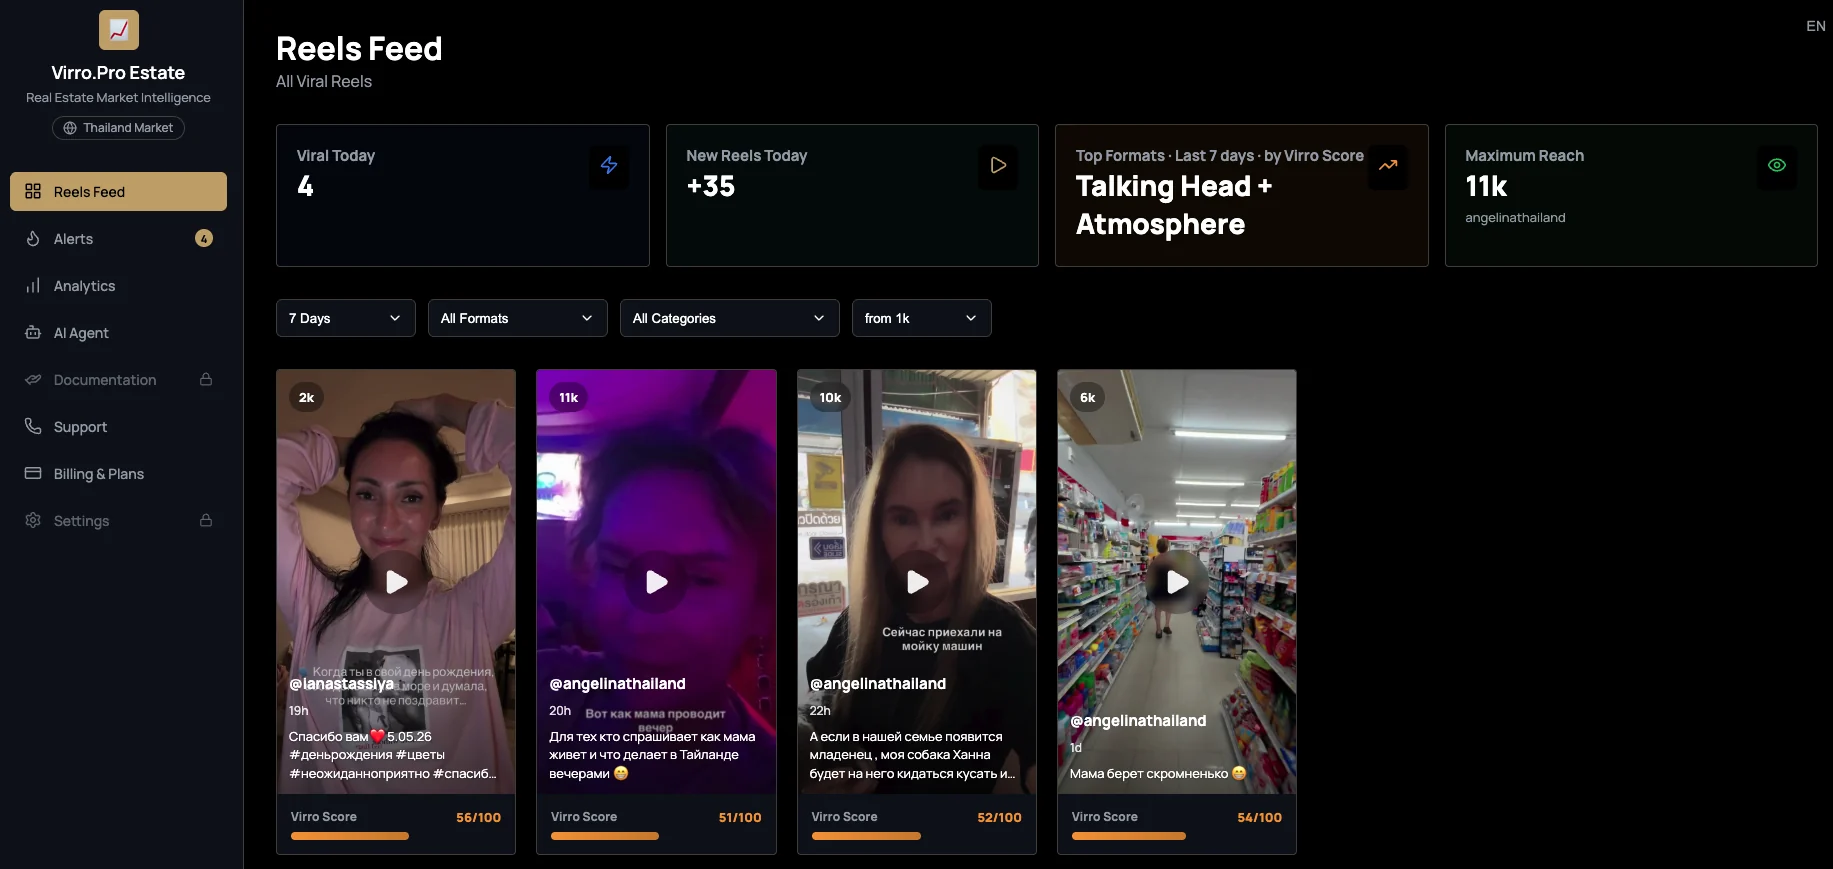Click the Analytics bar chart icon
The image size is (1833, 869).
pyautogui.click(x=33, y=285)
